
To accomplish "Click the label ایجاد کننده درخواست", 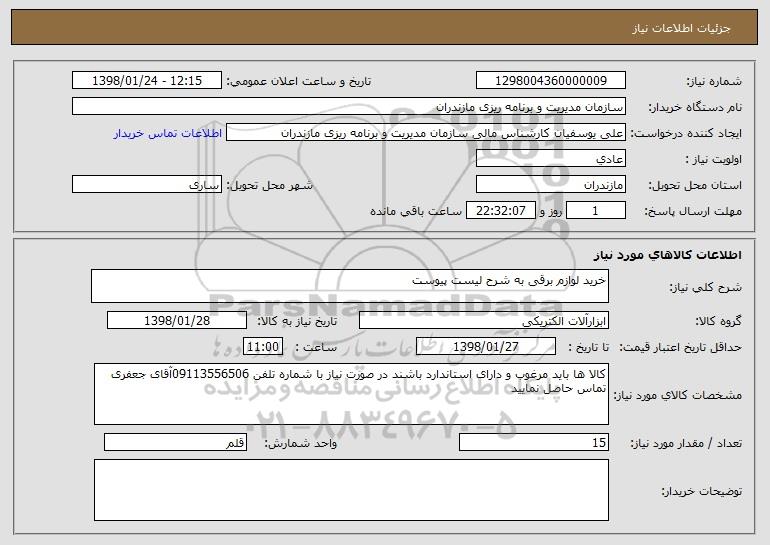I will [x=686, y=134].
